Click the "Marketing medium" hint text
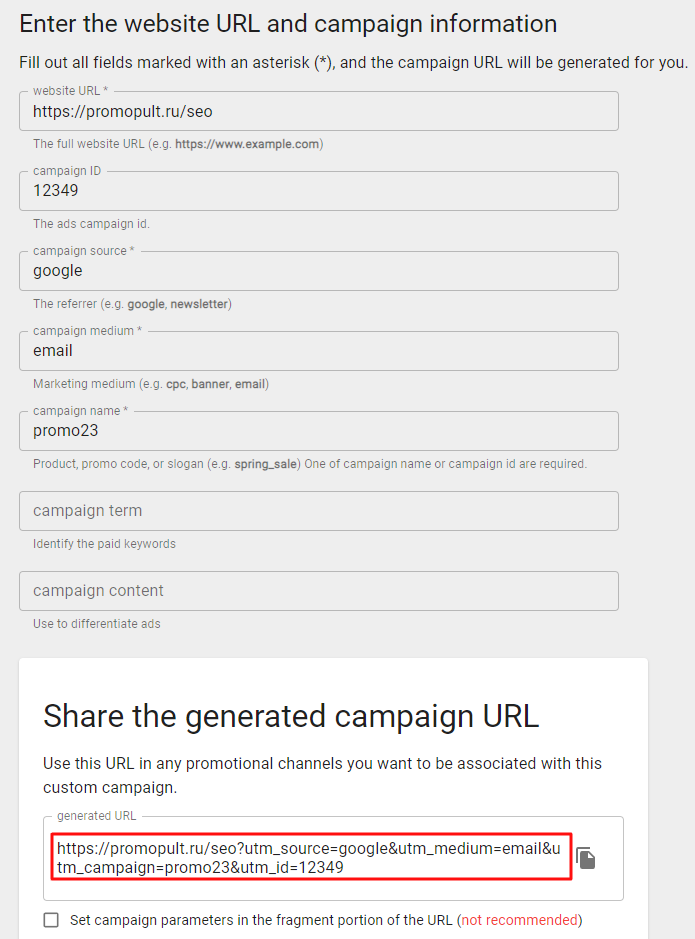 150,384
